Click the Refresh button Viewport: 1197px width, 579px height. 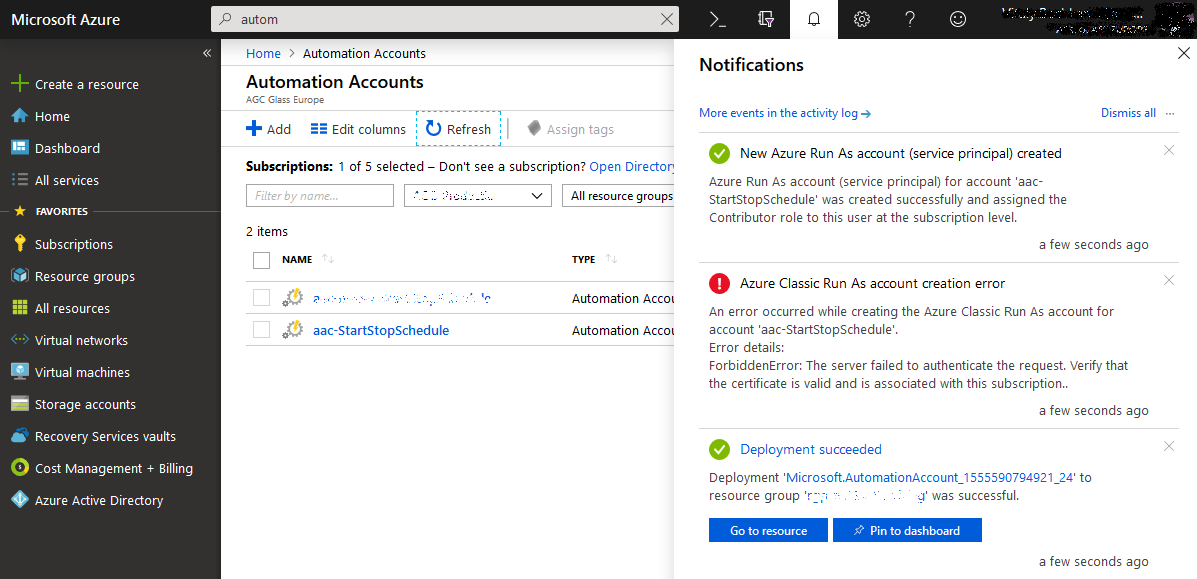tap(458, 128)
